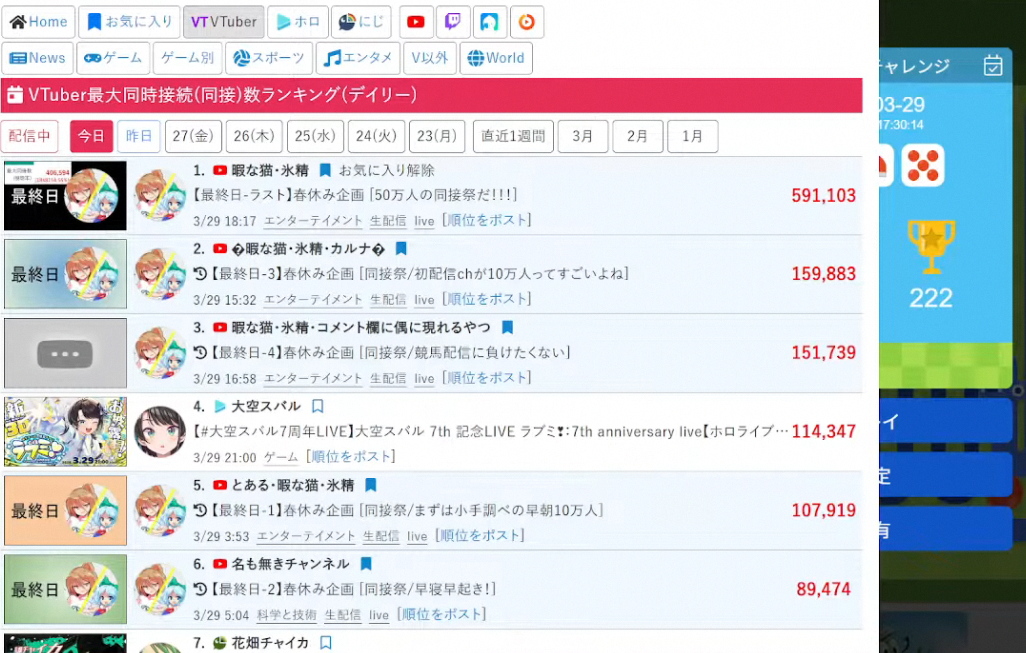Select the 今日 date filter
1026x653 pixels.
click(92, 136)
